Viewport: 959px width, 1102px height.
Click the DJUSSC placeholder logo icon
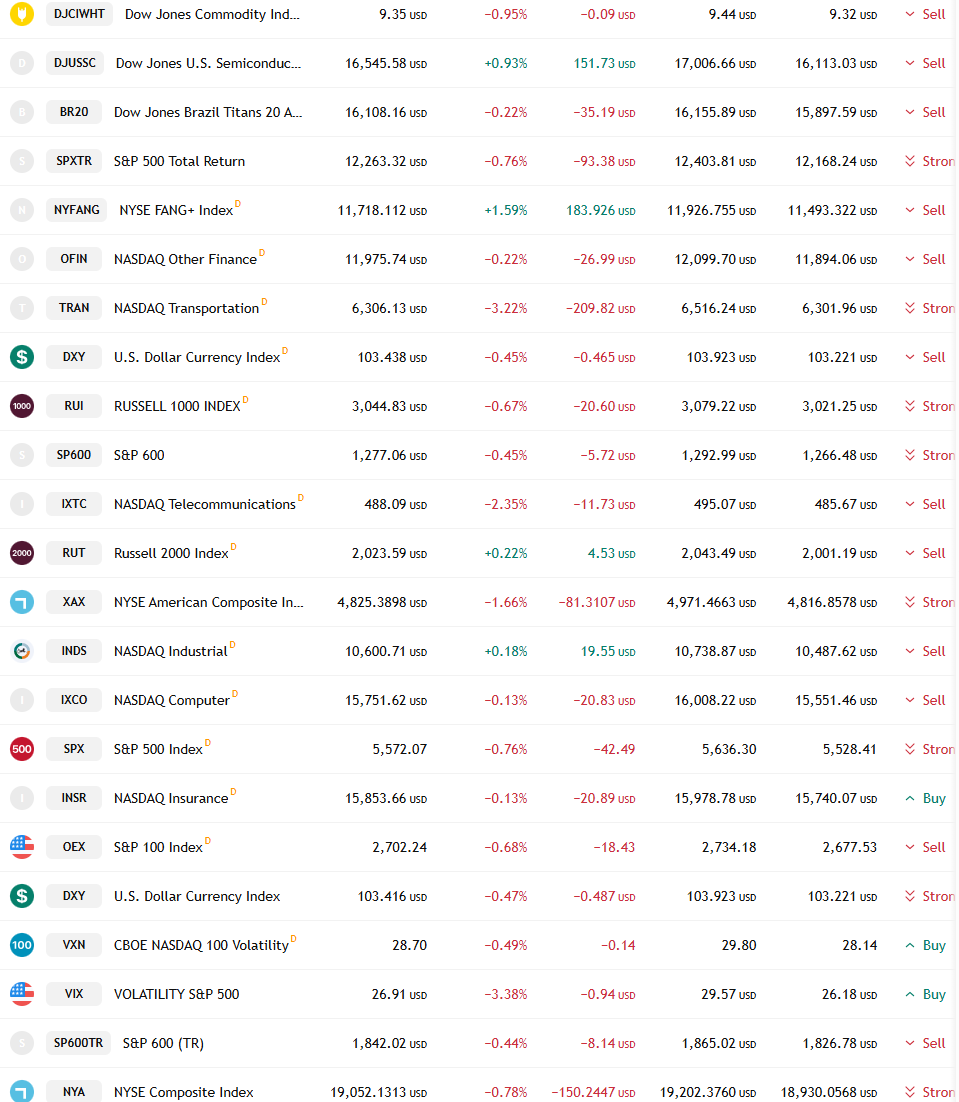point(22,63)
